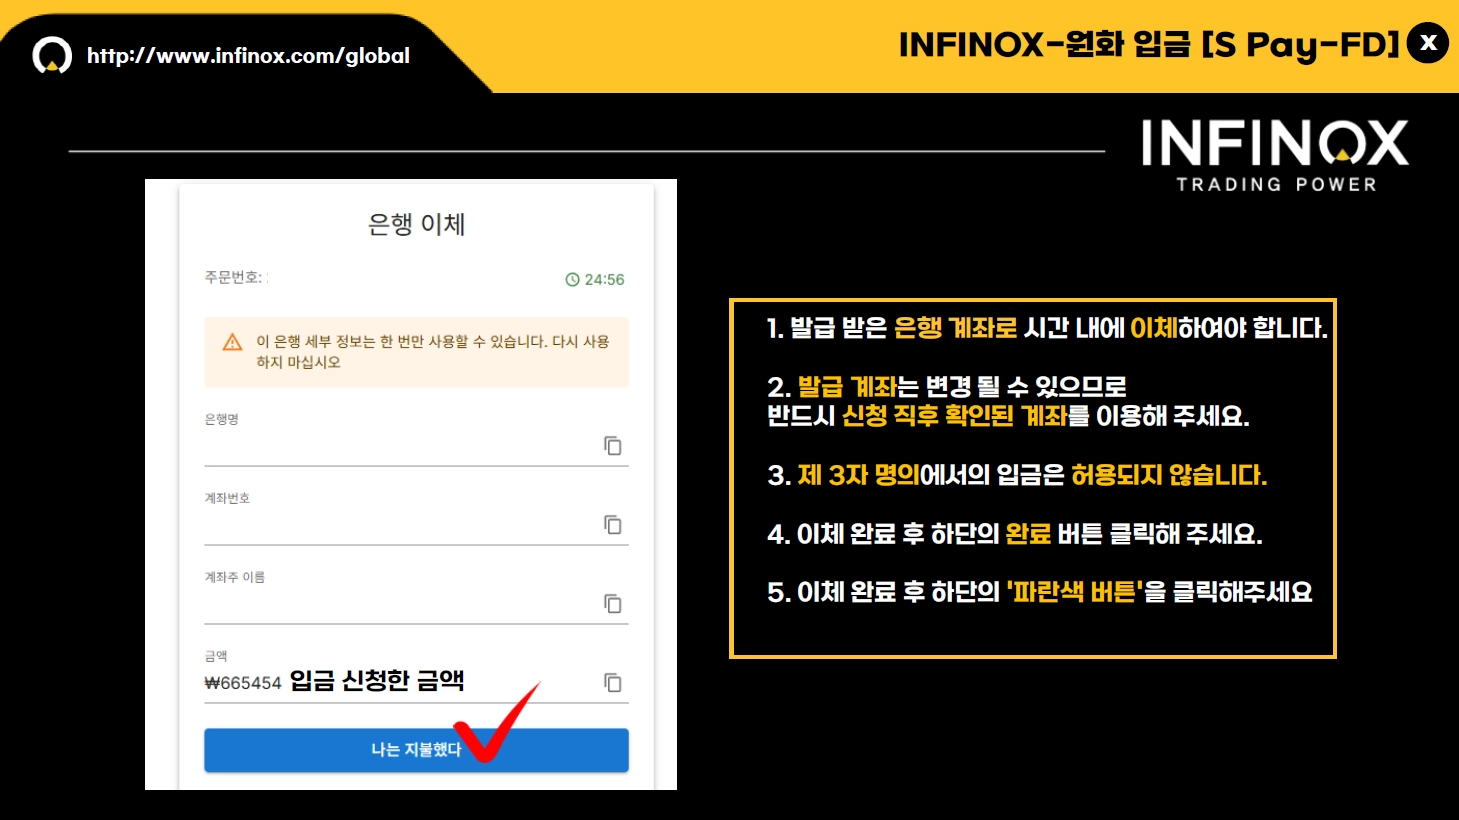Click the orange warning triangle icon
Screen dimensions: 1459x820
232,342
